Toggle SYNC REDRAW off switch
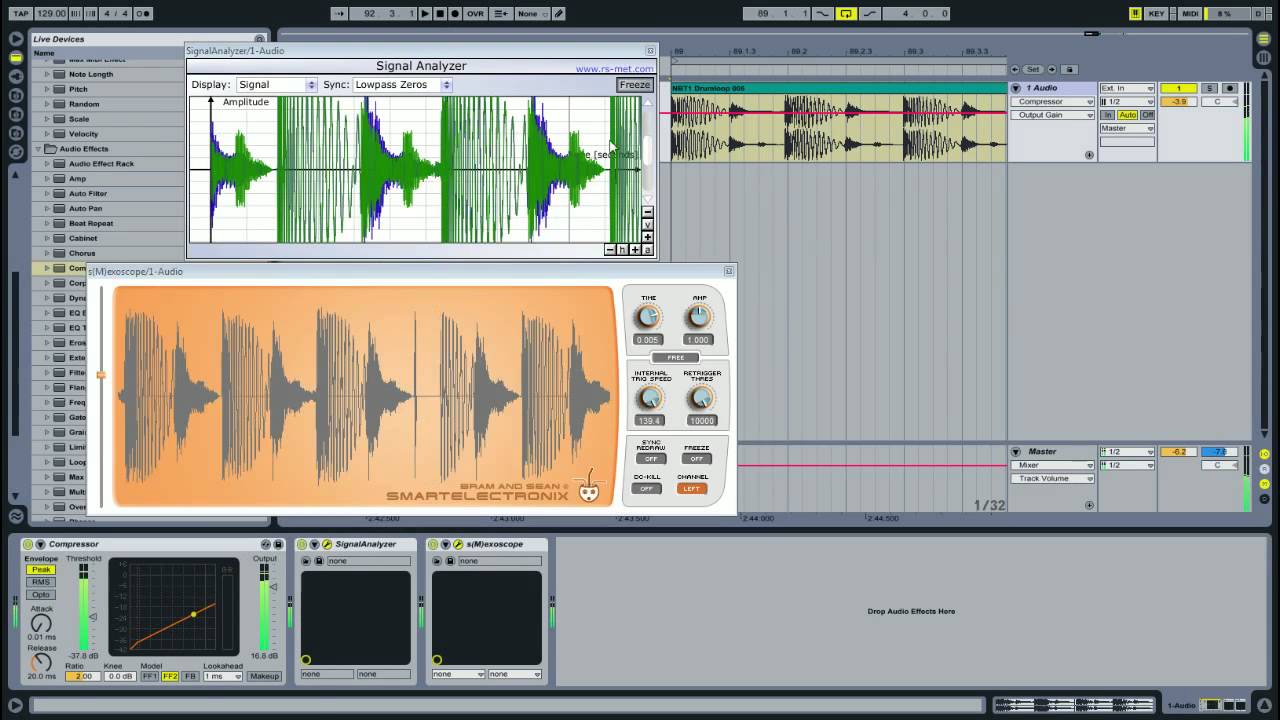Image resolution: width=1280 pixels, height=720 pixels. [x=651, y=459]
